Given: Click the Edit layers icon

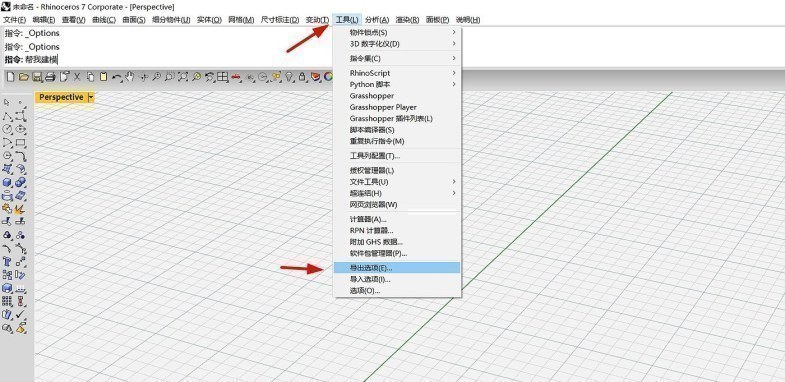Looking at the screenshot, I should tap(315, 77).
